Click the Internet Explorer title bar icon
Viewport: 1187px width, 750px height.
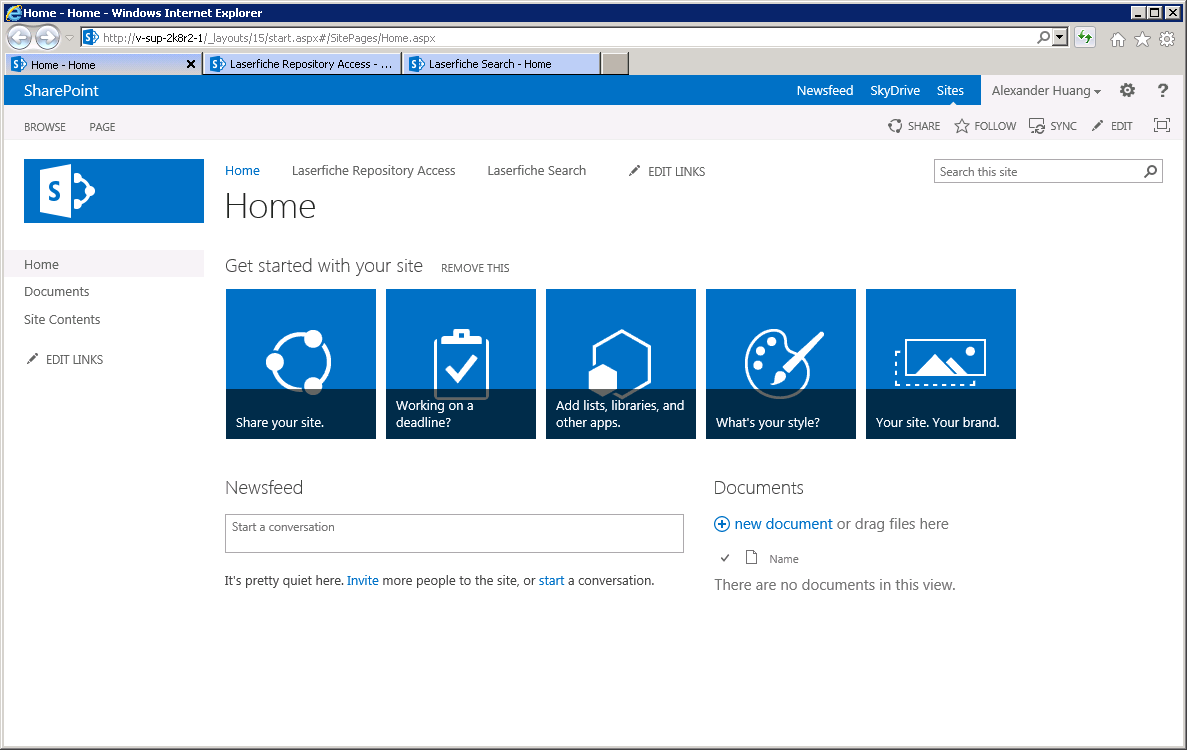click(x=14, y=13)
